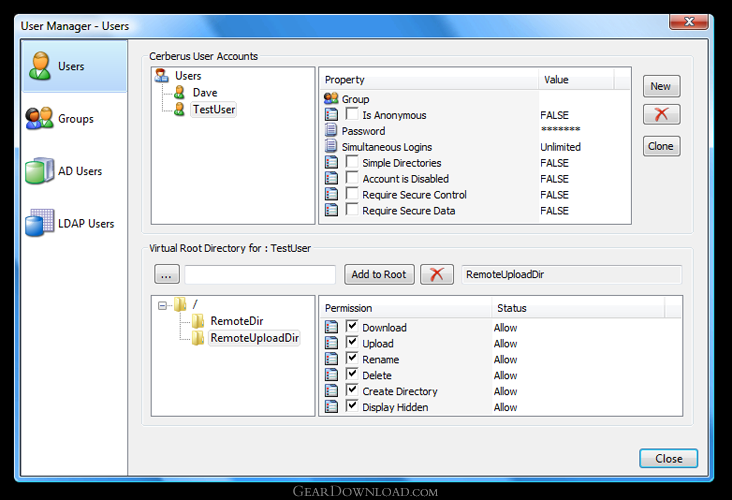732x500 pixels.
Task: Click the icon beside Is Anonymous row
Action: 331,114
